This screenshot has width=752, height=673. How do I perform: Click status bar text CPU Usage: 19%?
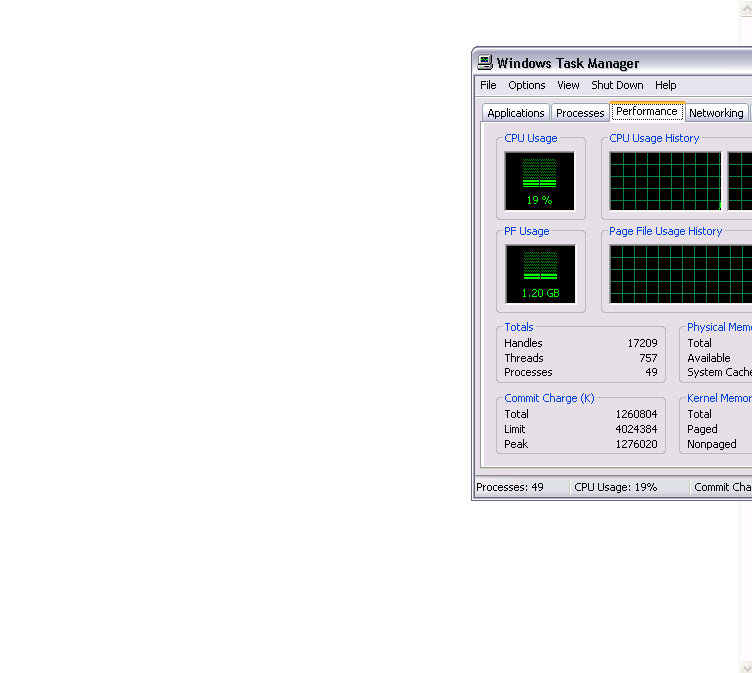coord(615,487)
